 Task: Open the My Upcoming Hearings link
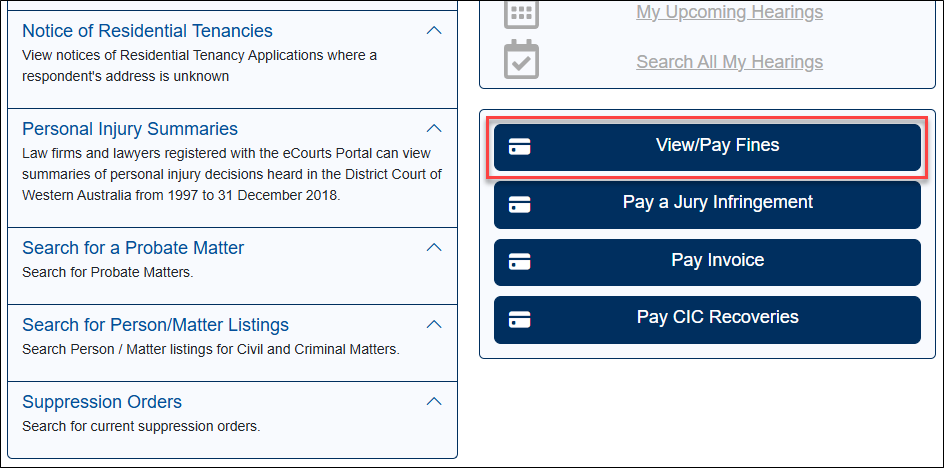coord(729,13)
